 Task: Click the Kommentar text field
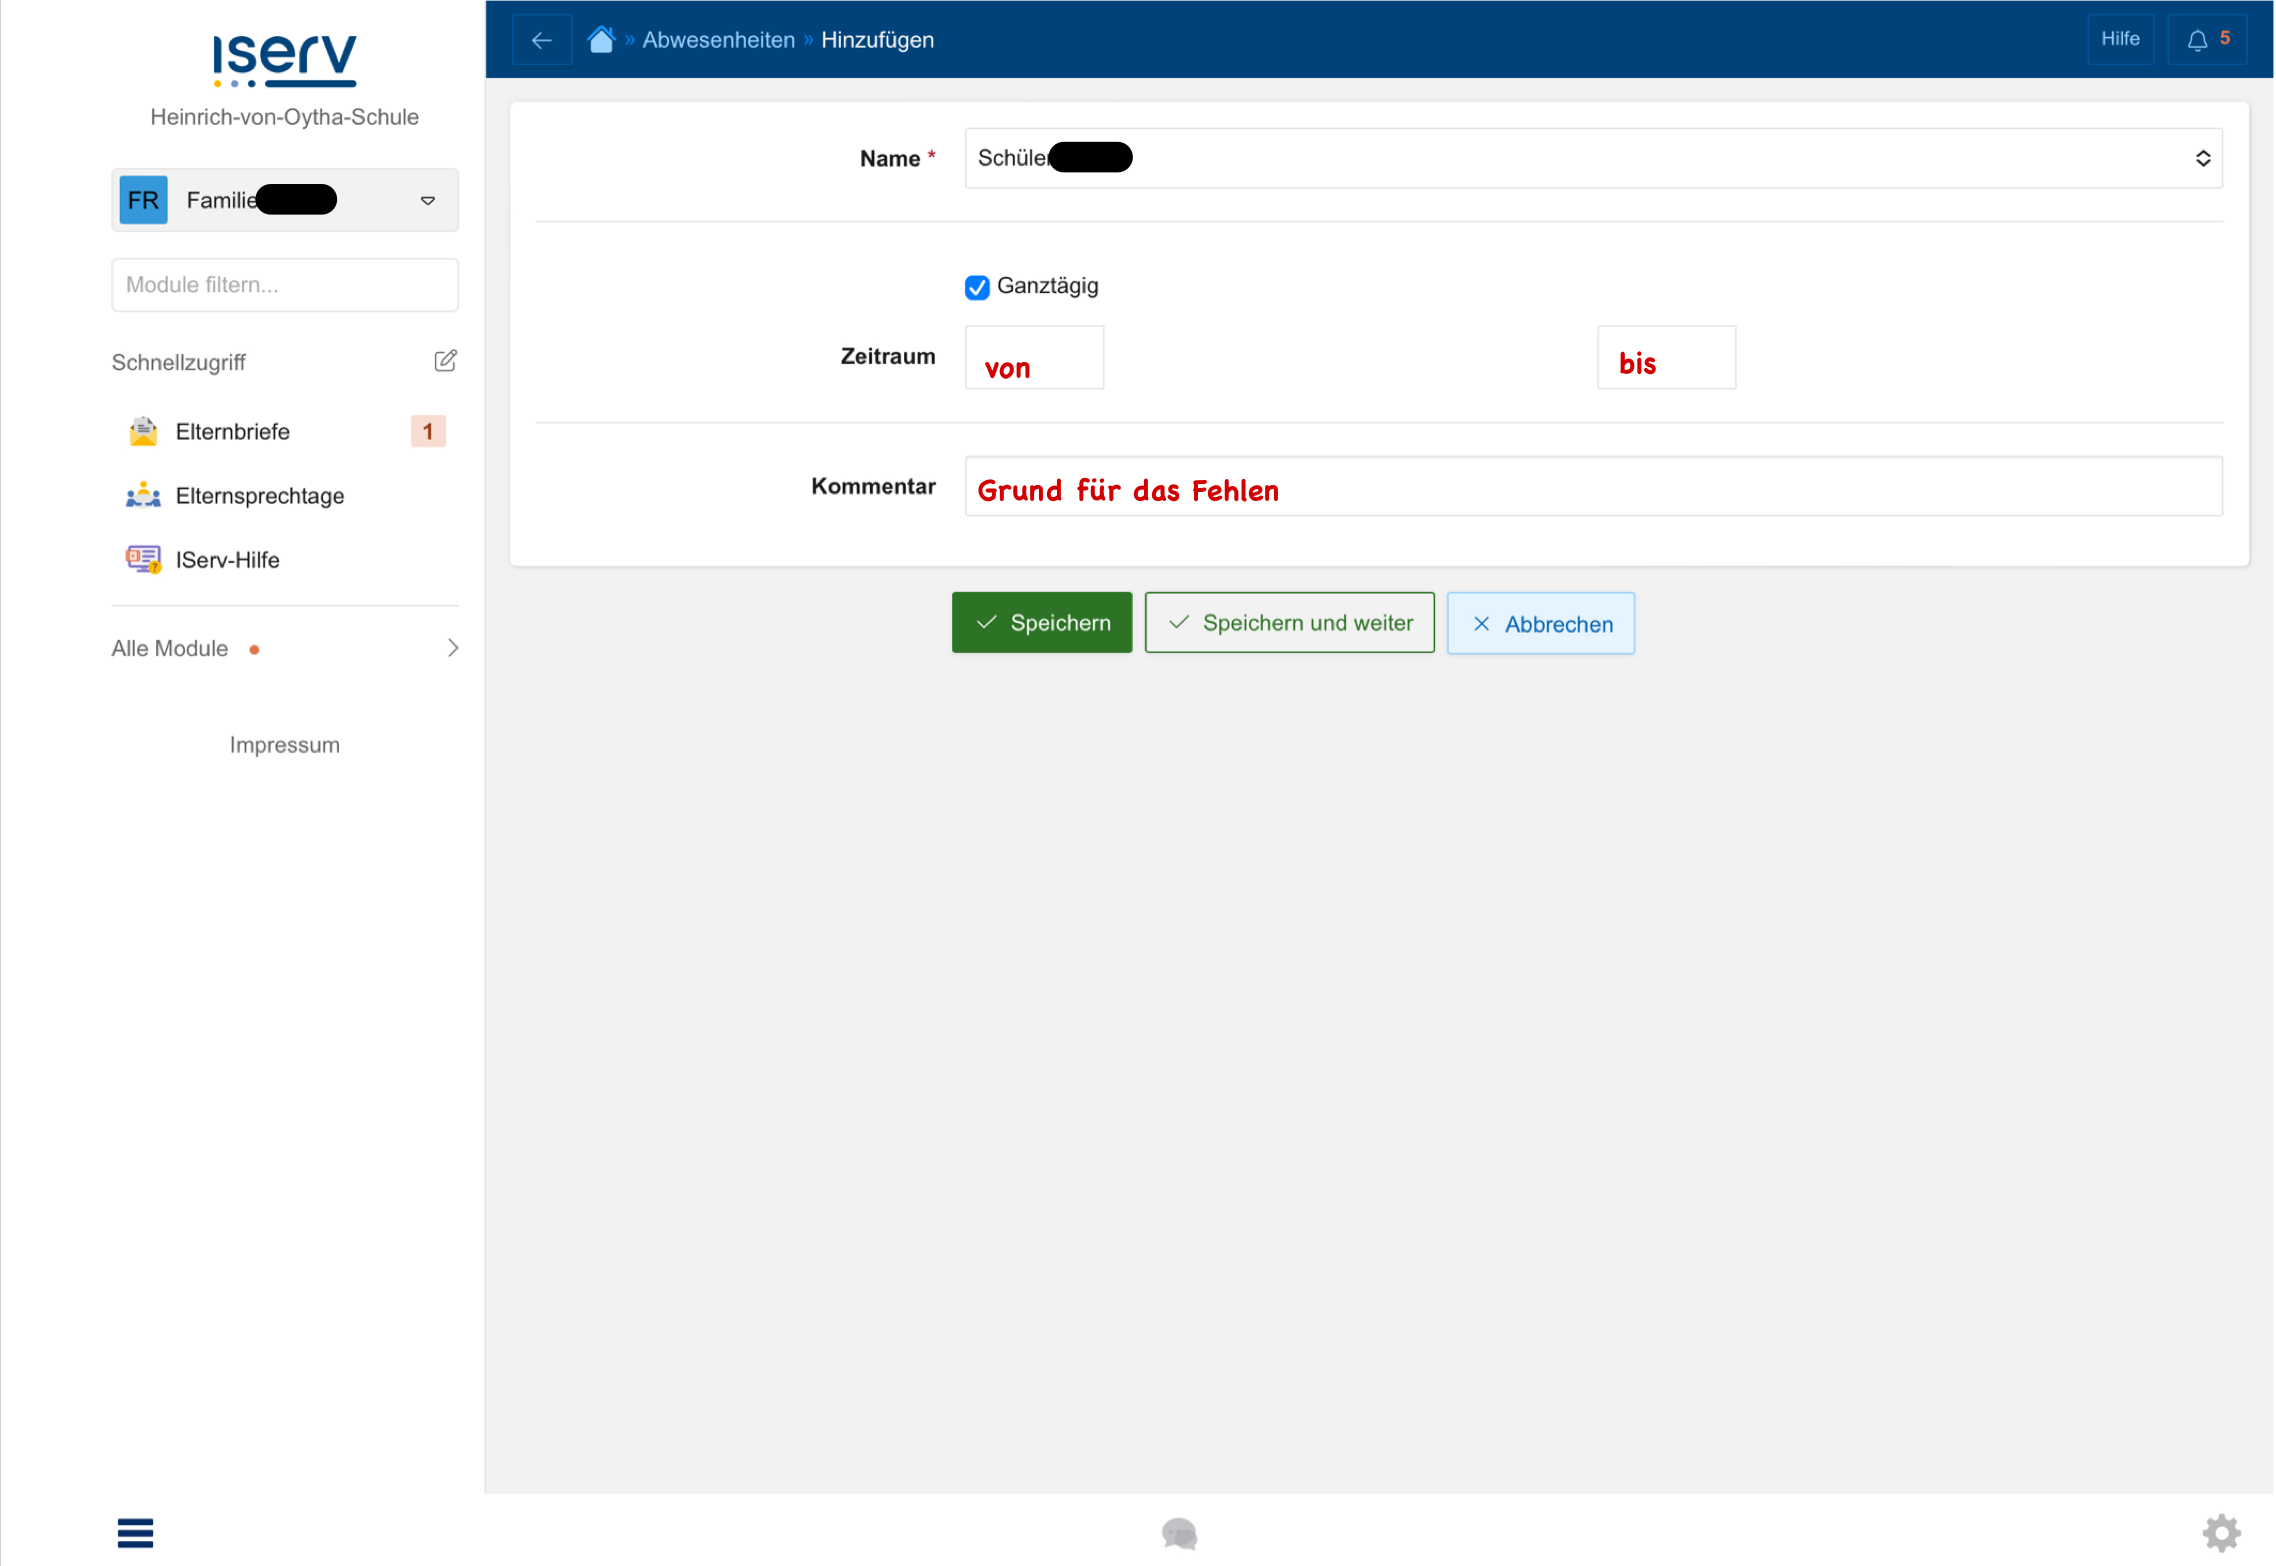coord(1594,487)
